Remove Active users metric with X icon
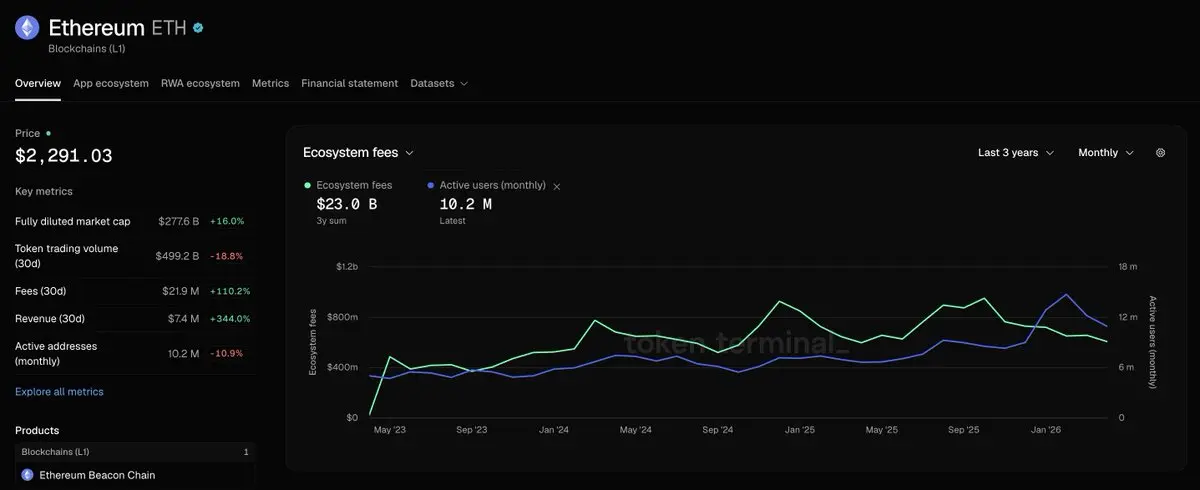 tap(557, 186)
